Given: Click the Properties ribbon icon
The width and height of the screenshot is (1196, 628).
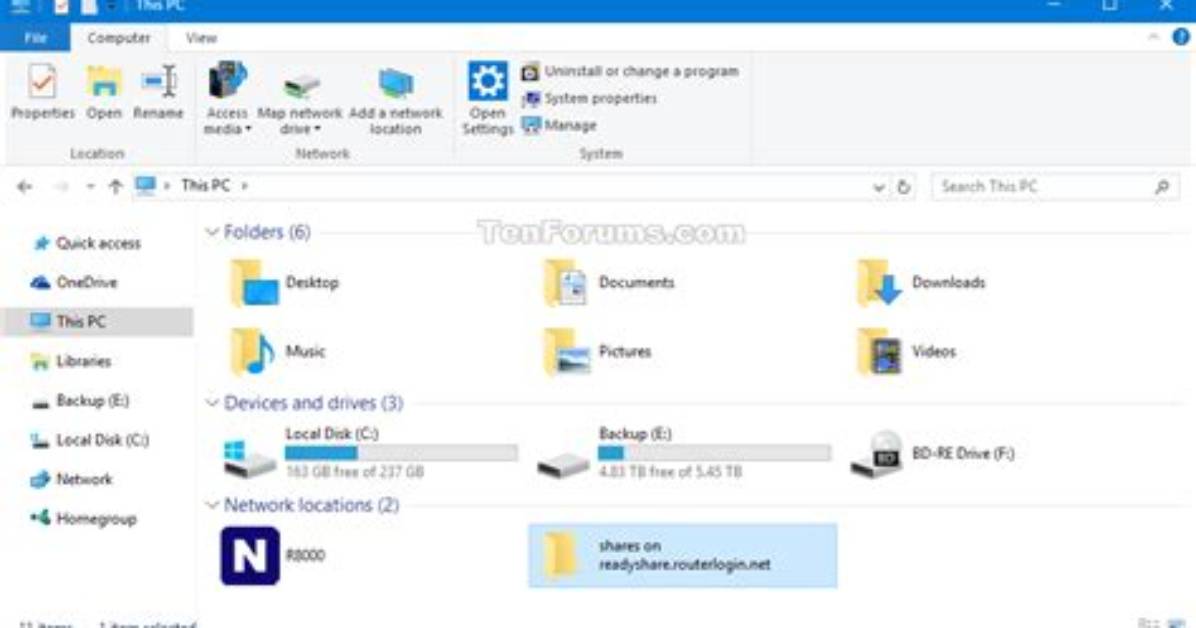Looking at the screenshot, I should (x=42, y=92).
